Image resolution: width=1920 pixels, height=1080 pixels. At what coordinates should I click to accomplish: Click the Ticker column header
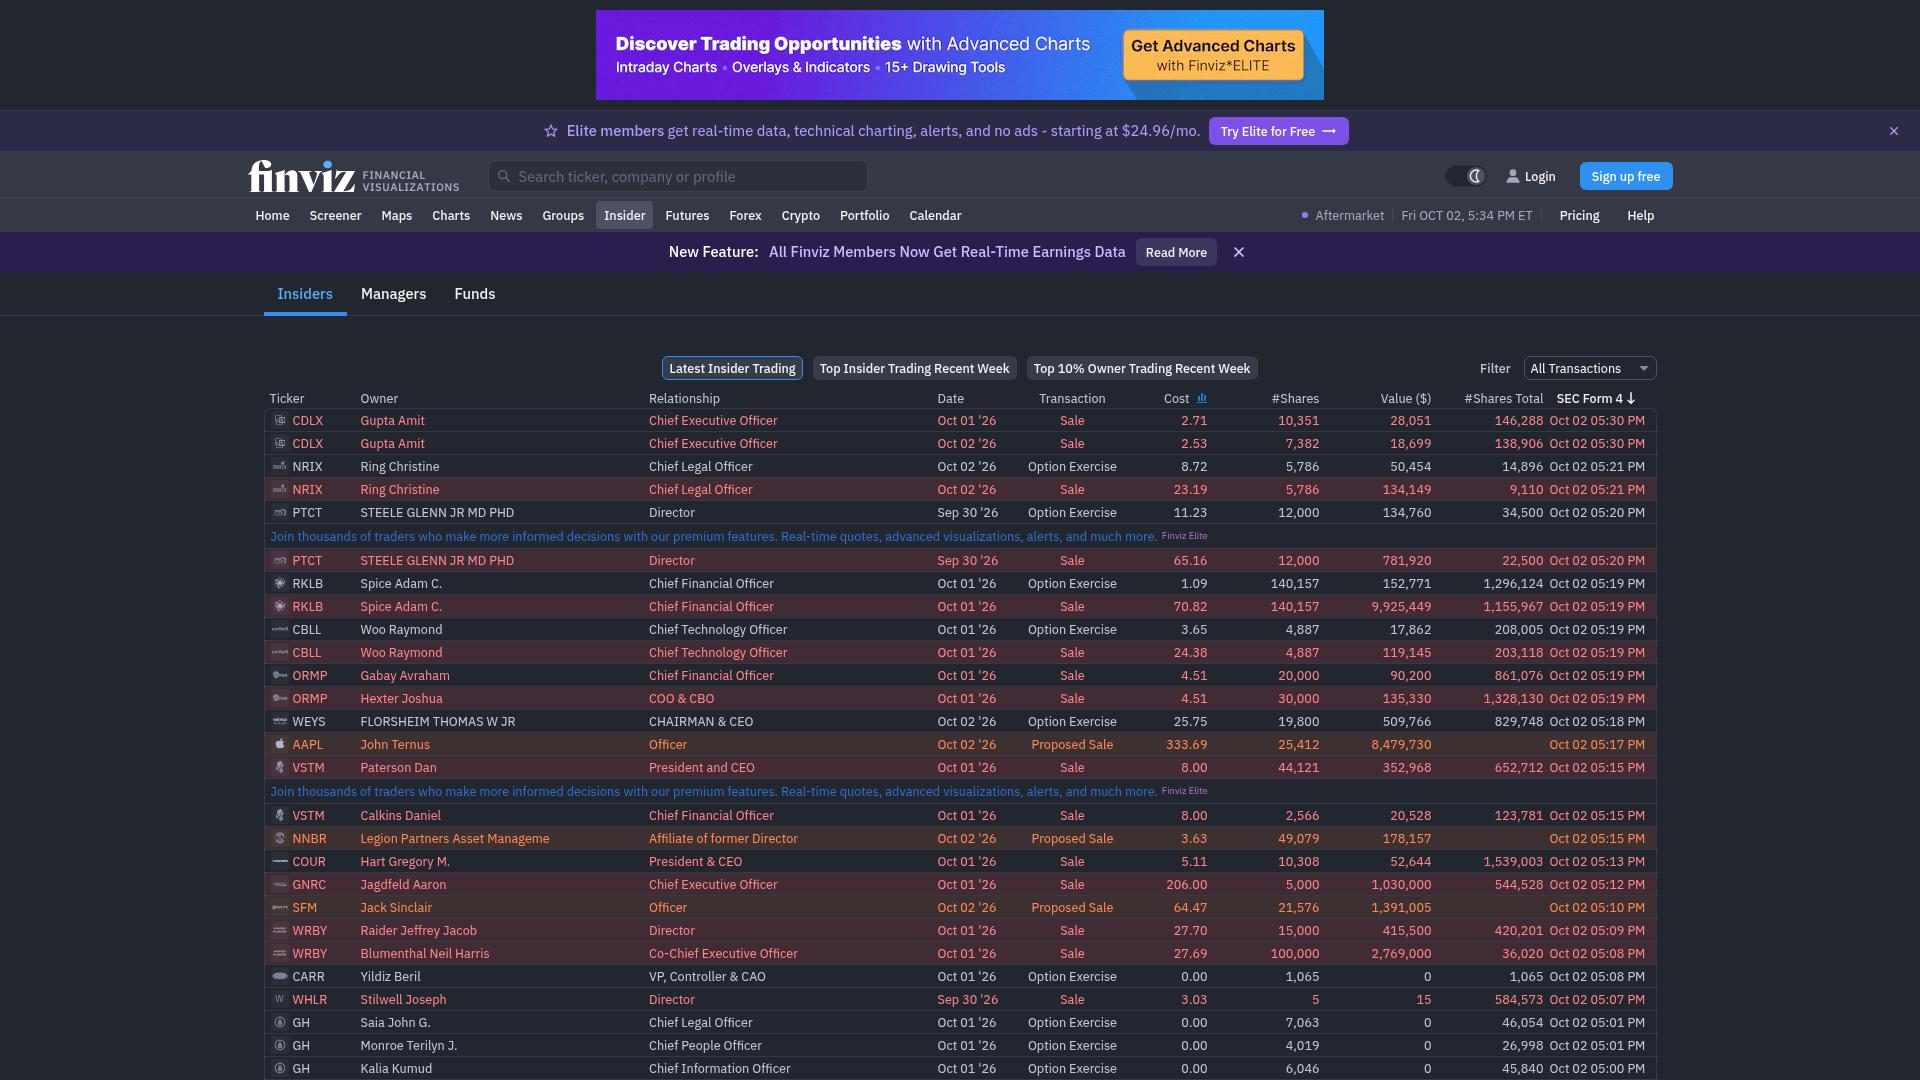point(286,398)
